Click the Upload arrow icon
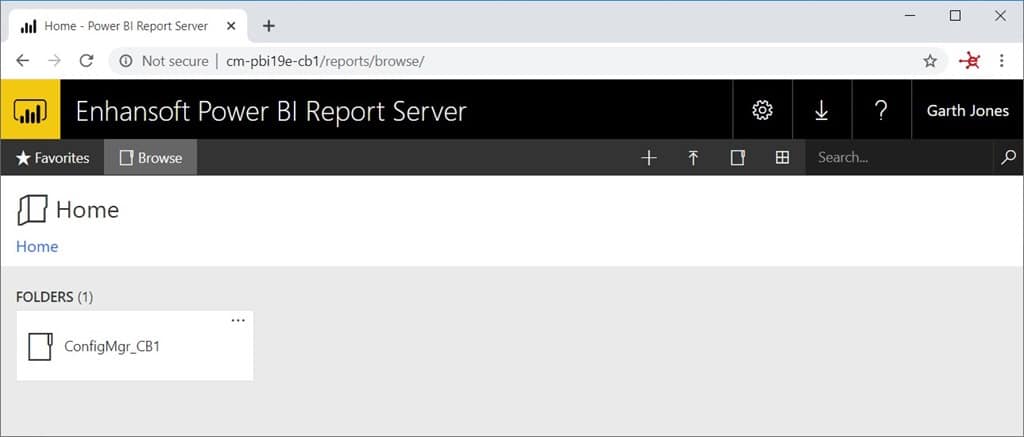This screenshot has width=1024, height=437. click(x=693, y=158)
